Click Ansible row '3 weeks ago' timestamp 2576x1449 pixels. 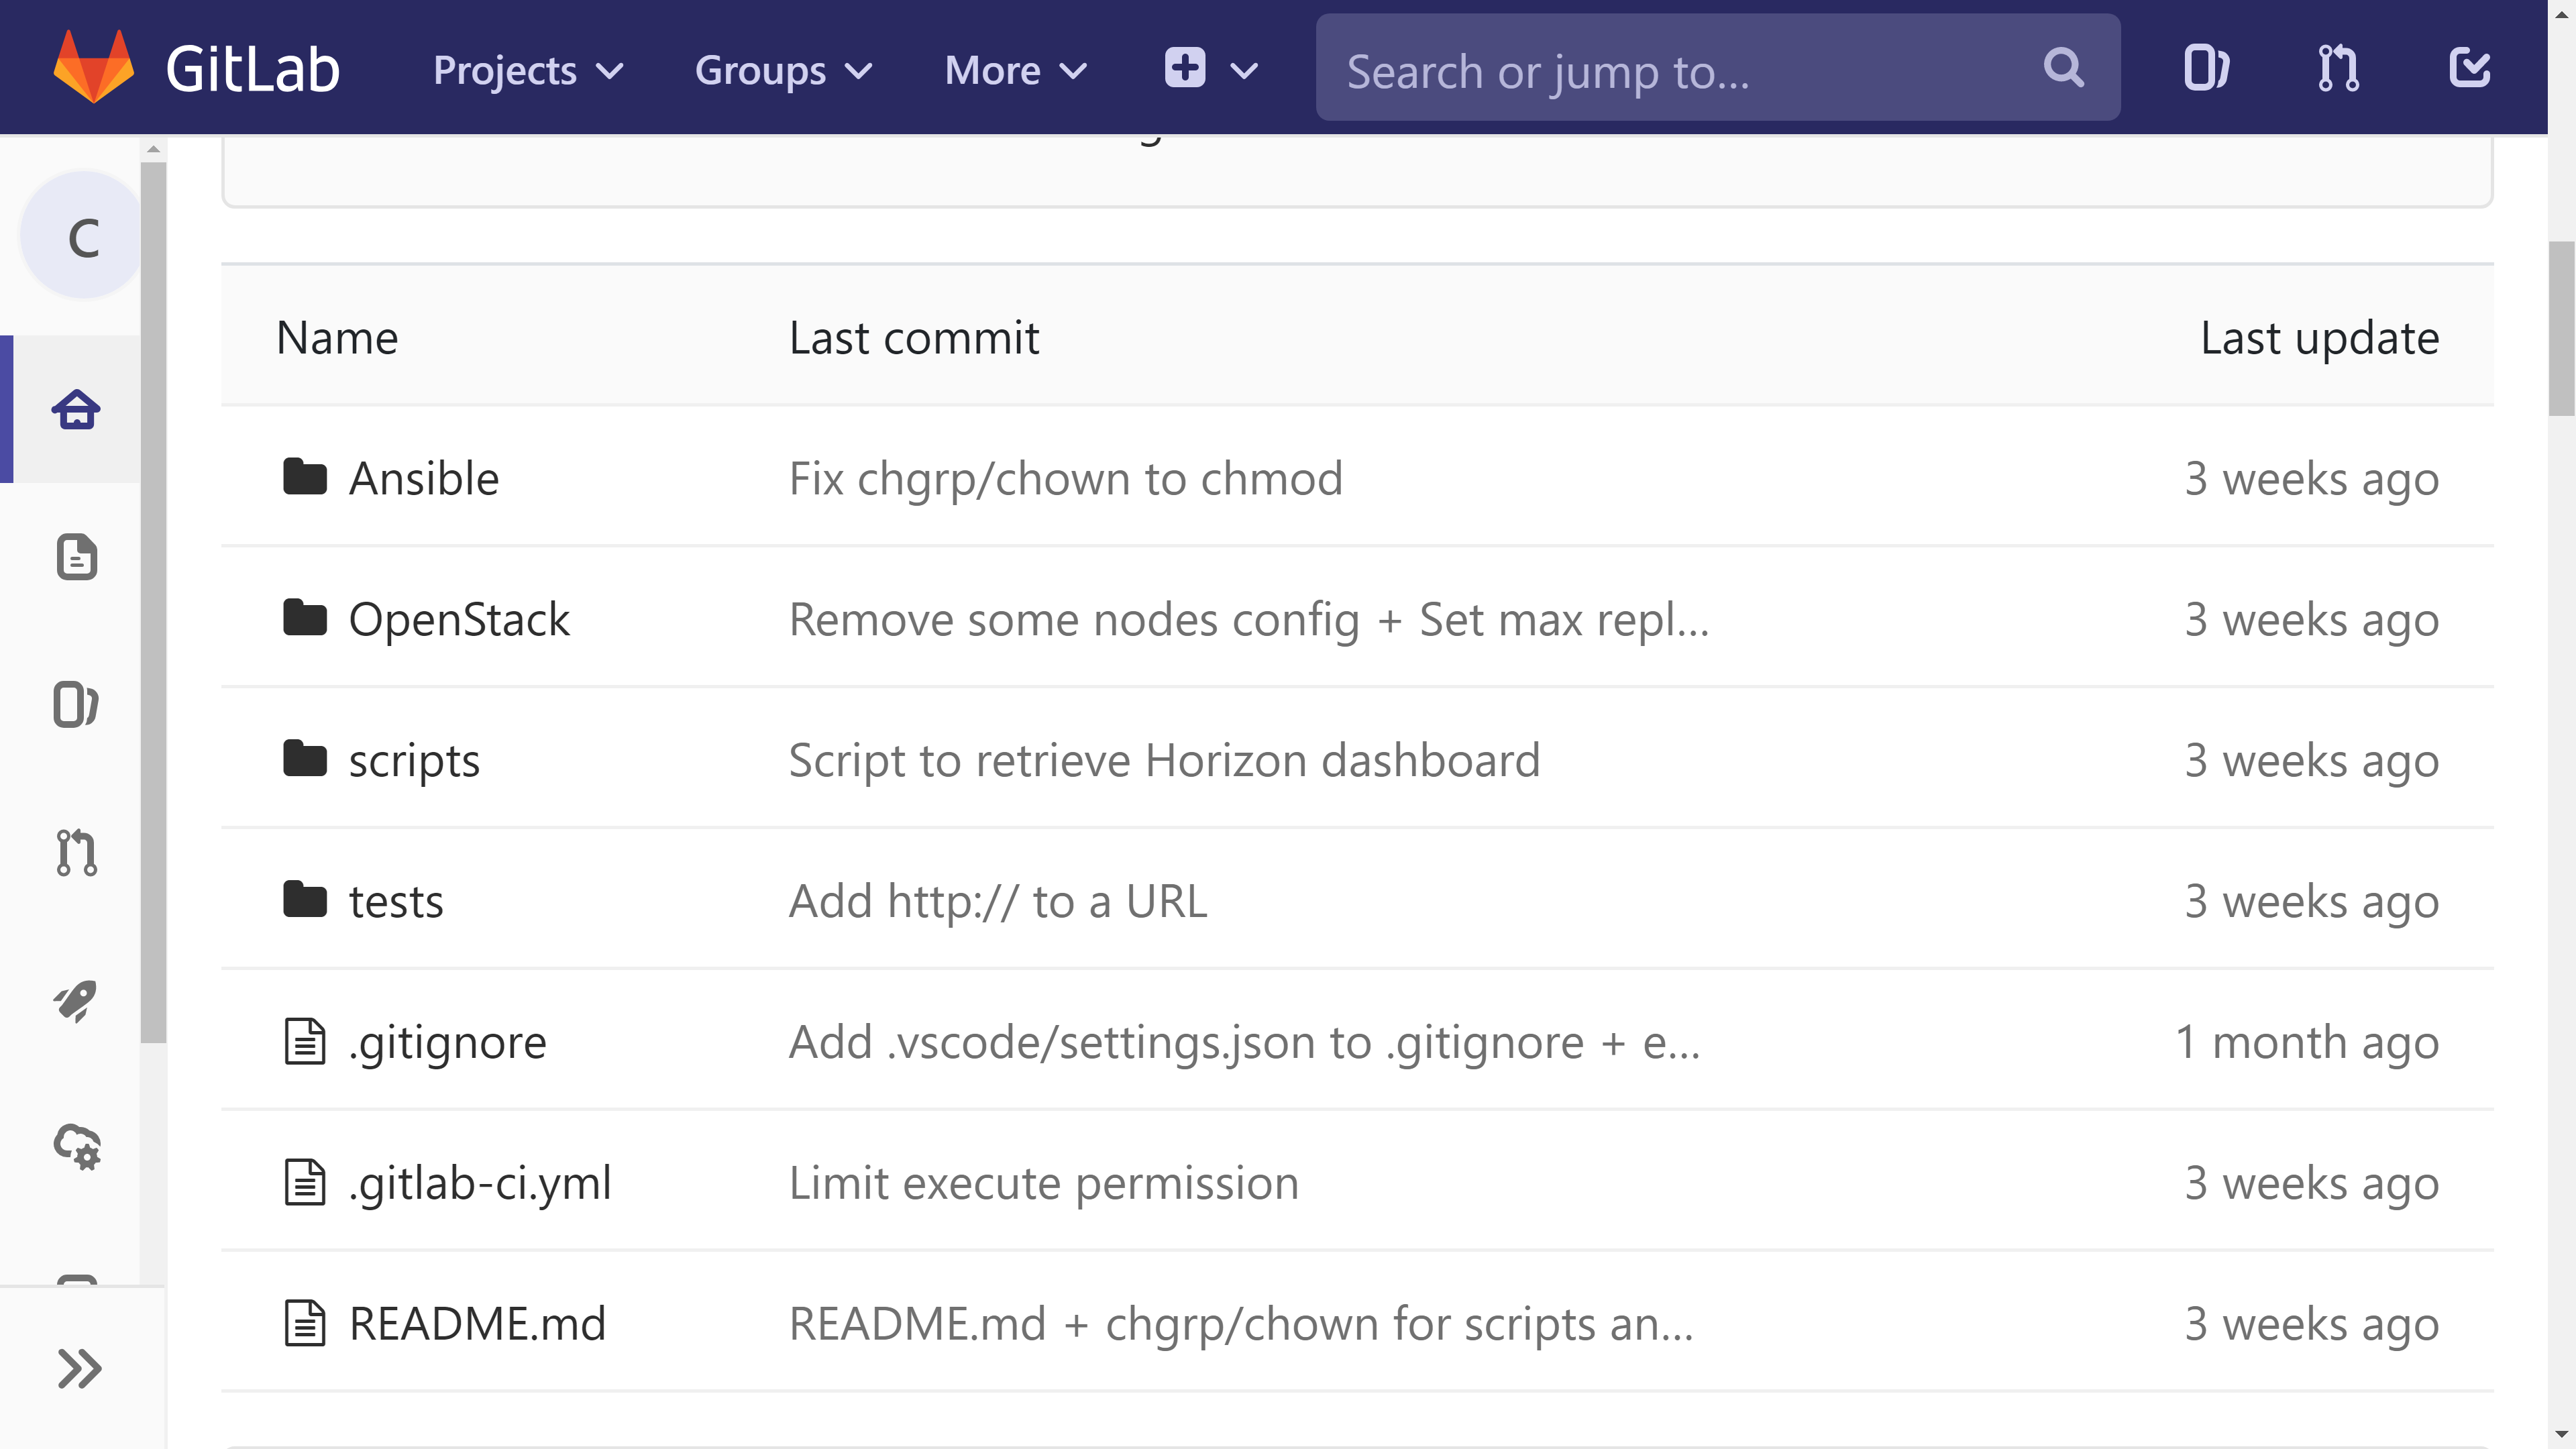coord(2311,479)
